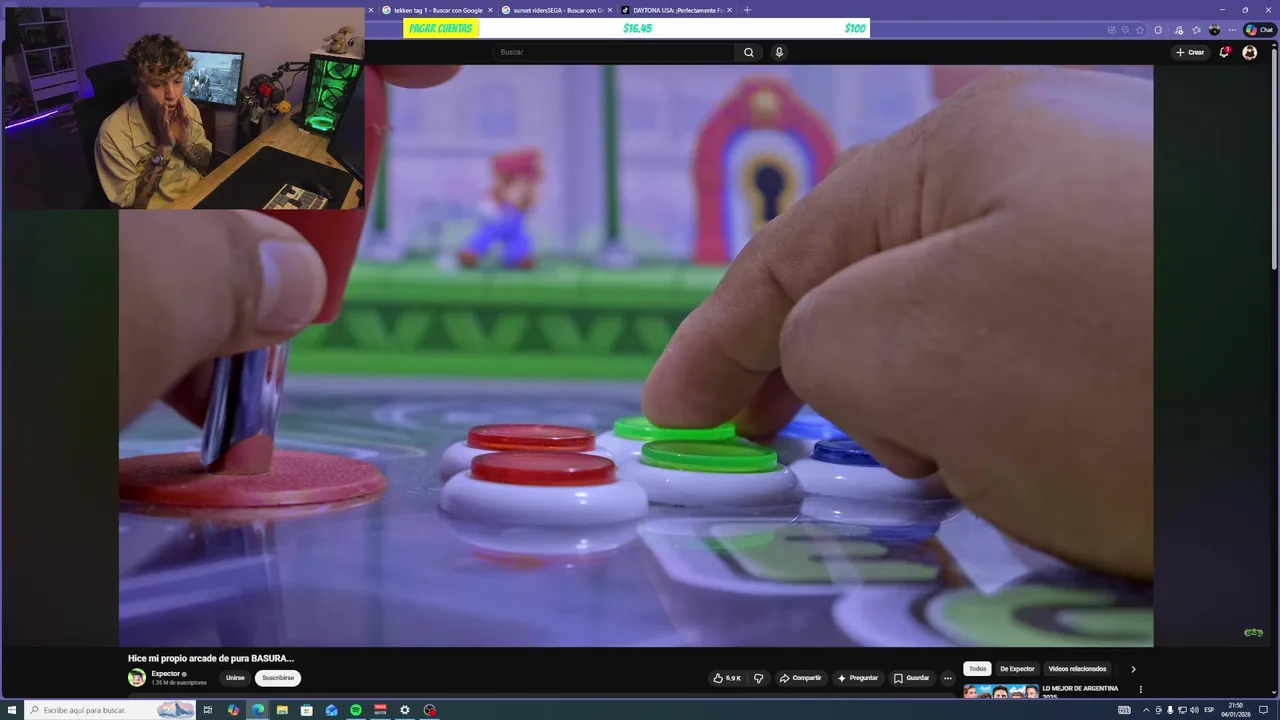Image resolution: width=1280 pixels, height=720 pixels.
Task: Select the Todos filter chip
Action: pyautogui.click(x=977, y=669)
